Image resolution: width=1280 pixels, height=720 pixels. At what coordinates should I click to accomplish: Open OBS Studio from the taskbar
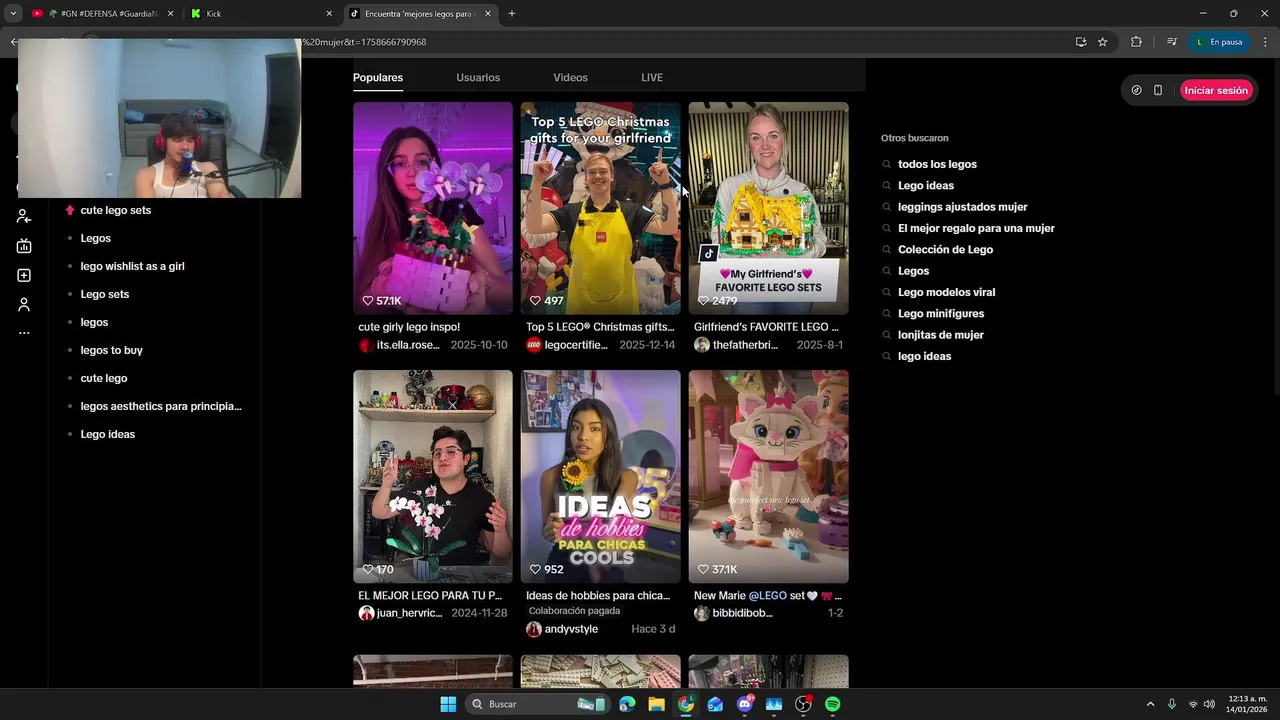pyautogui.click(x=803, y=704)
